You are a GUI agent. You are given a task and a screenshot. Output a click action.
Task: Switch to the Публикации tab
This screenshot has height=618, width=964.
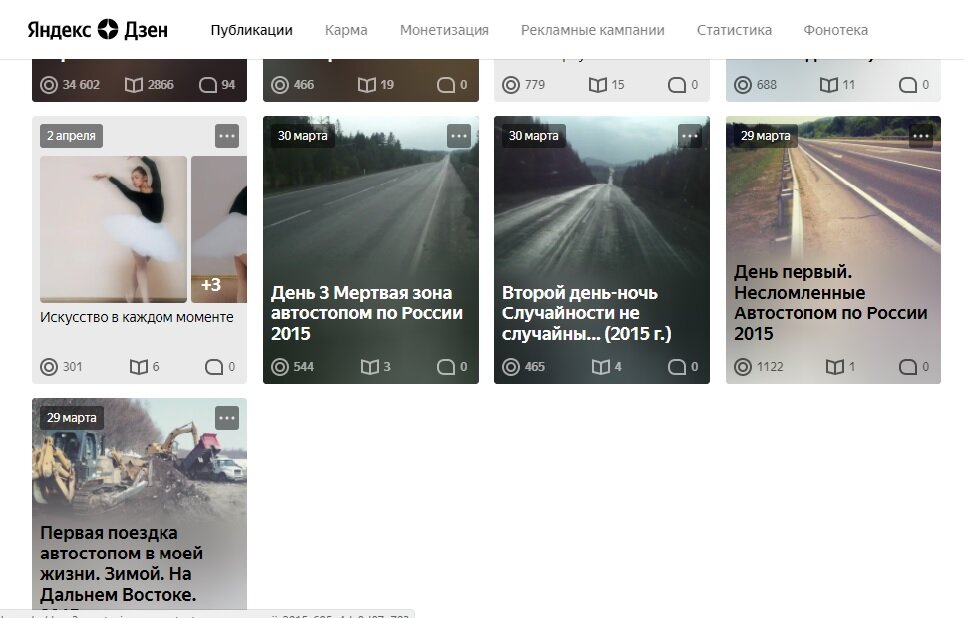(251, 30)
